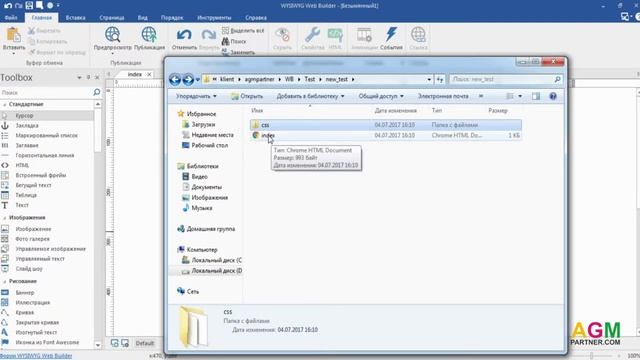Collapse the Стандартные Toolbox group
The width and height of the screenshot is (640, 360).
pos(5,104)
